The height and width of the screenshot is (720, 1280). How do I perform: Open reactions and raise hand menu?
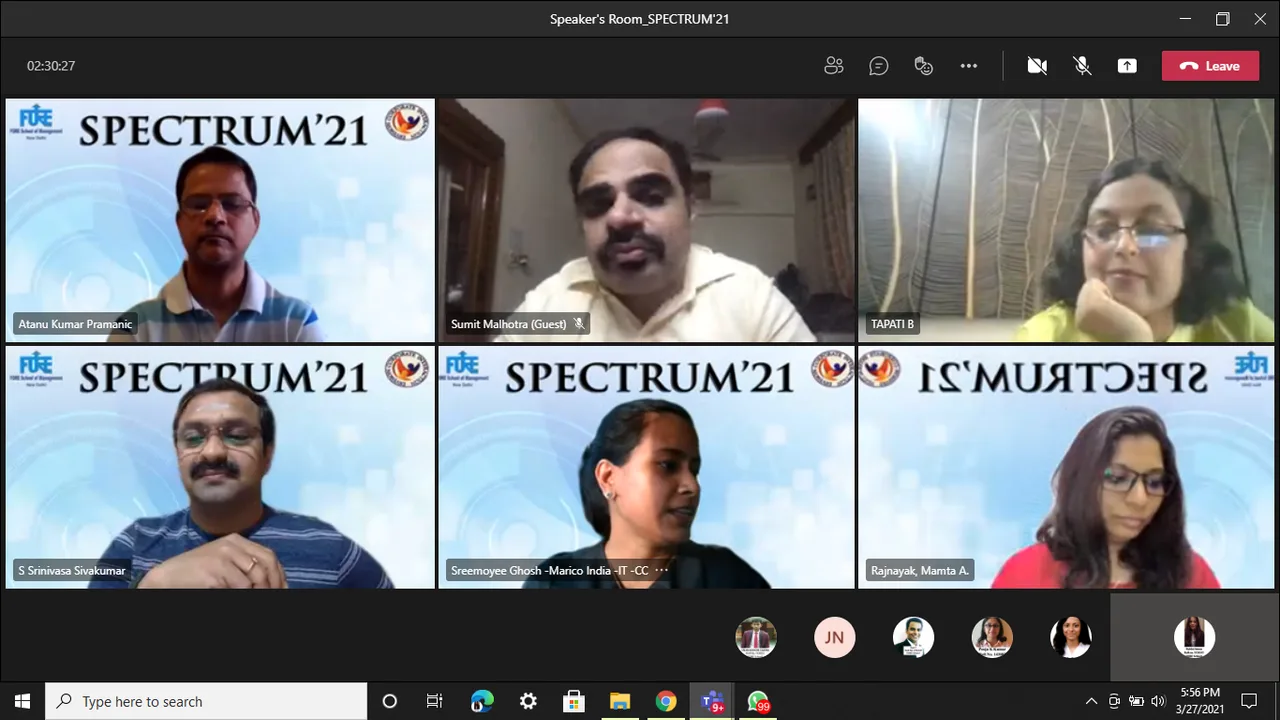click(924, 66)
